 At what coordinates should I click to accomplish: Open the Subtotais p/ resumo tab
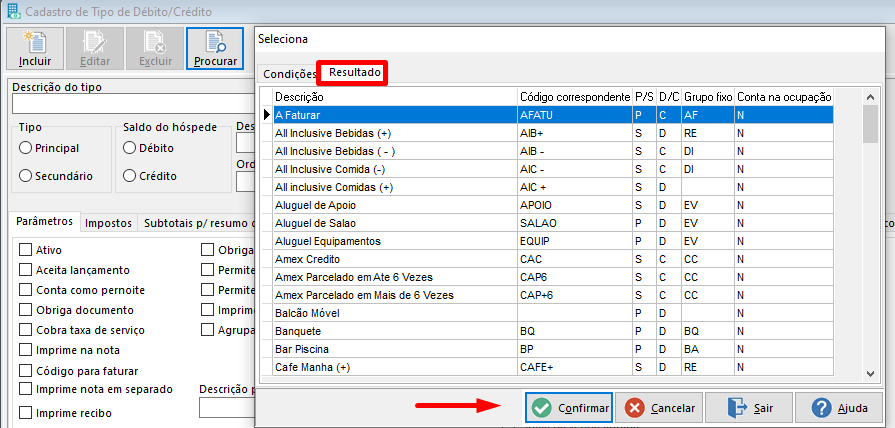(x=196, y=223)
